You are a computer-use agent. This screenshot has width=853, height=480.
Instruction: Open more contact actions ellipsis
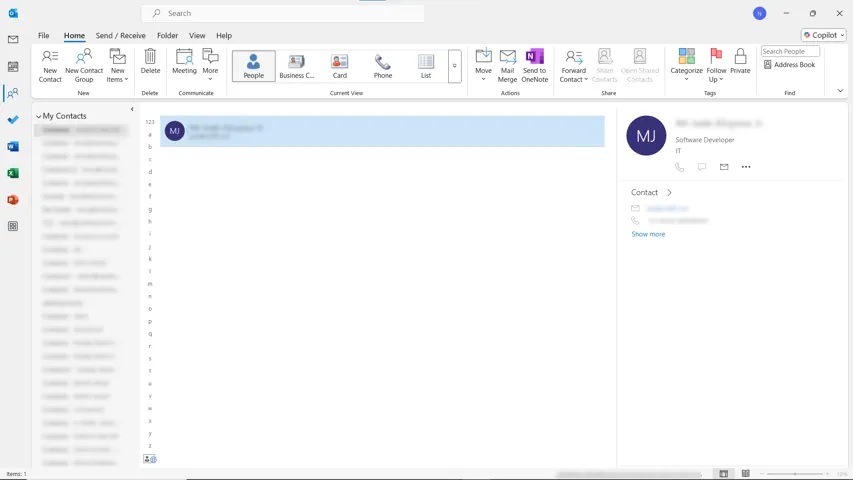click(746, 167)
